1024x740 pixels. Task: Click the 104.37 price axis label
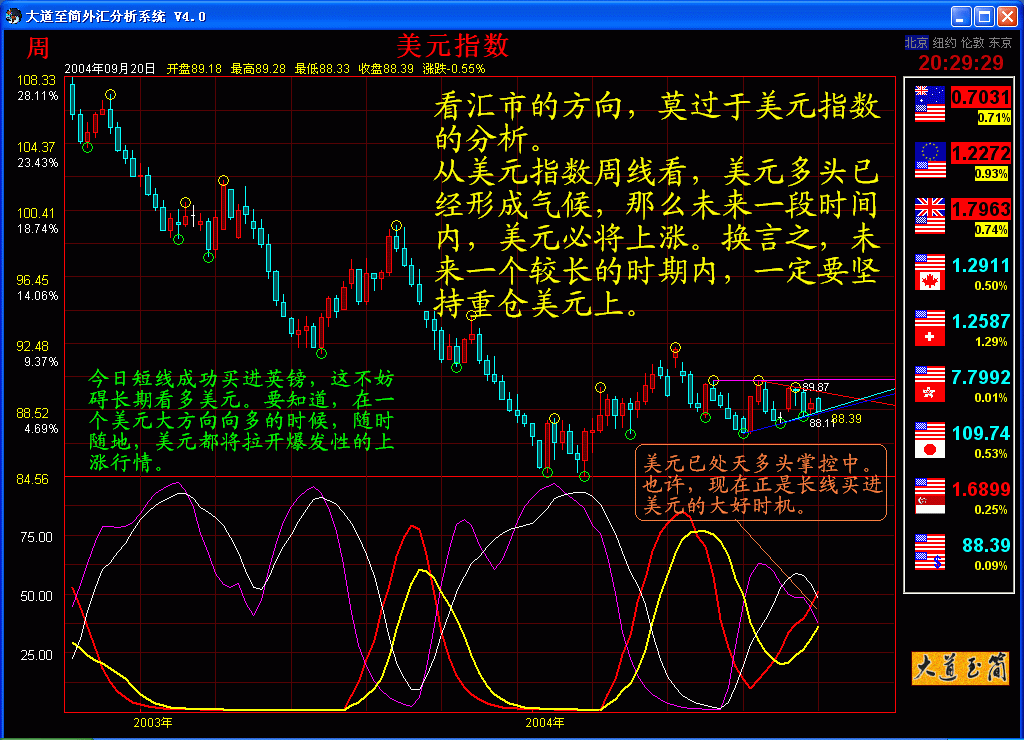37,148
